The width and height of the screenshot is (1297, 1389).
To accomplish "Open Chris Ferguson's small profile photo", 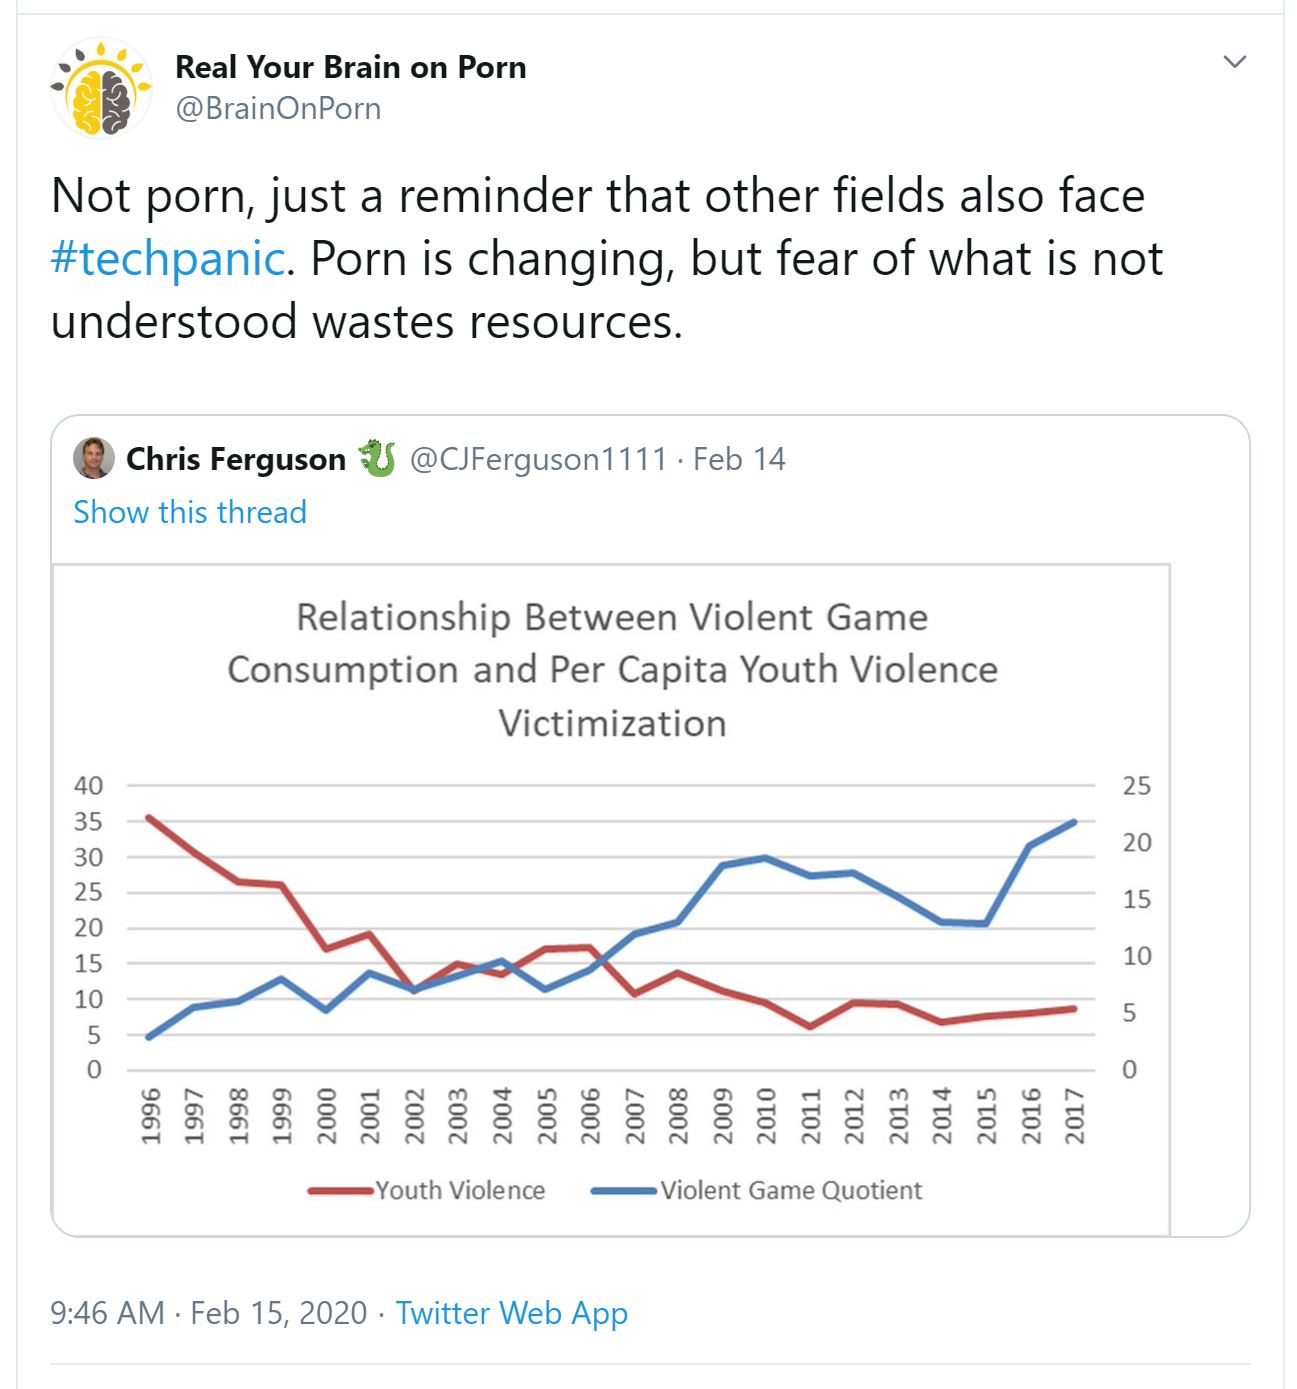I will (x=93, y=459).
